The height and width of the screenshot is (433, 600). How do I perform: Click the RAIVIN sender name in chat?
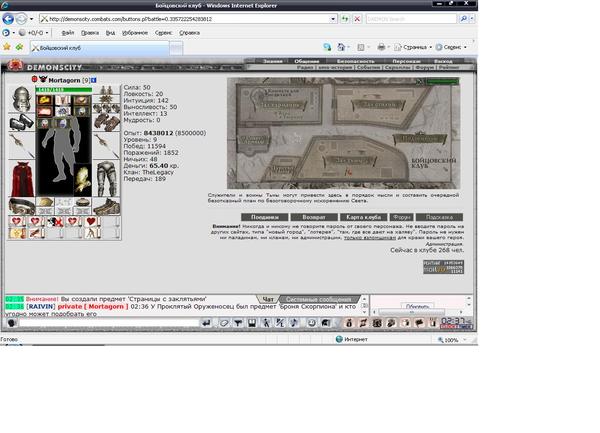click(41, 307)
